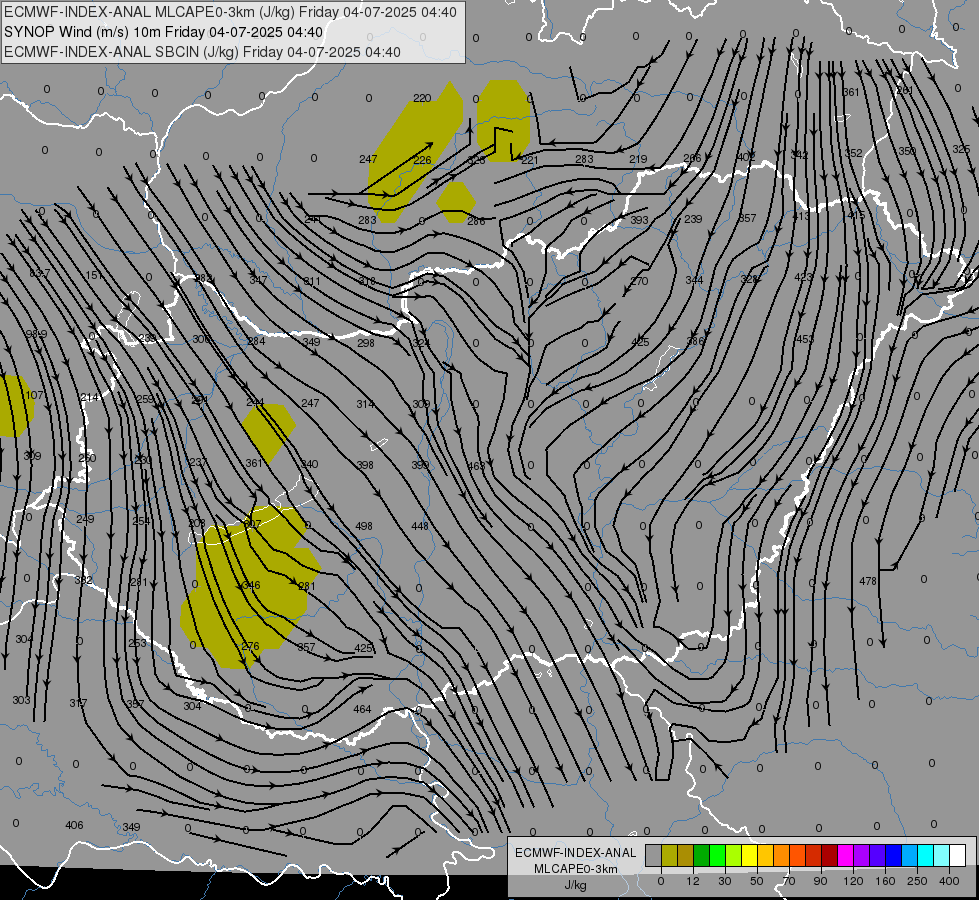The image size is (979, 900).
Task: Click the map value 393
Action: point(639,220)
